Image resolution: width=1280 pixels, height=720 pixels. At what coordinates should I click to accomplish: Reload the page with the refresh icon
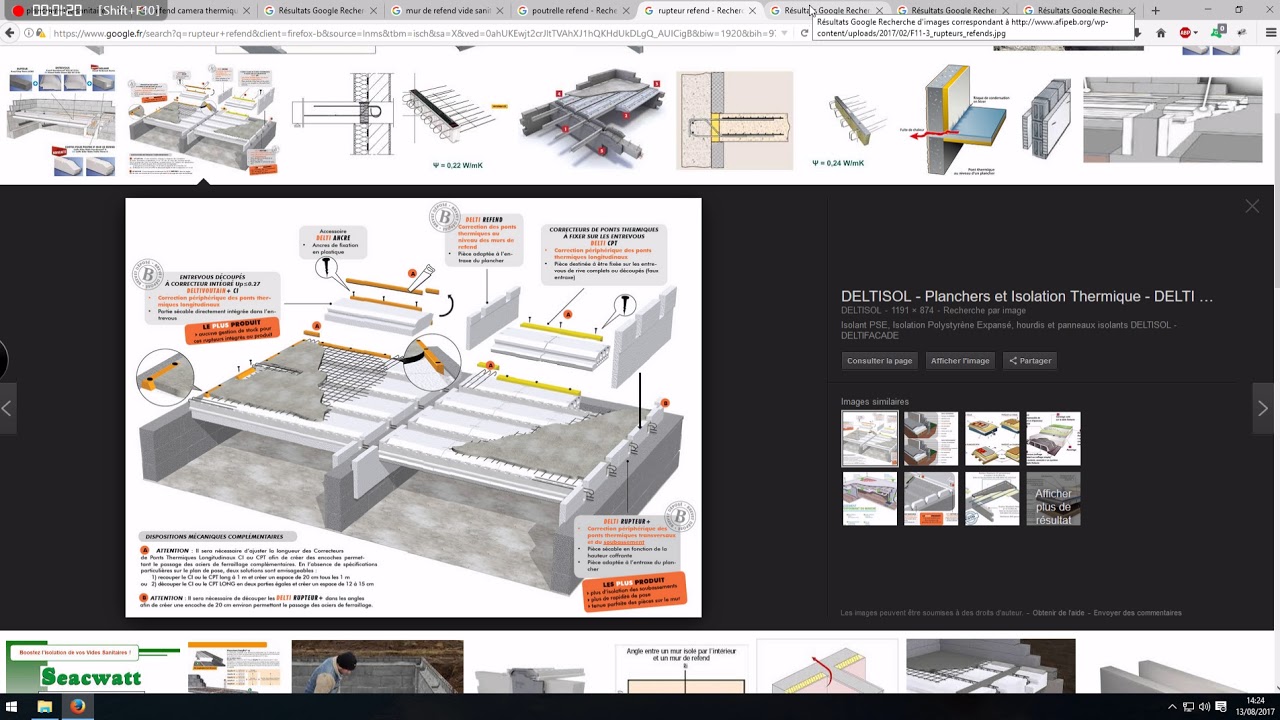tap(803, 33)
